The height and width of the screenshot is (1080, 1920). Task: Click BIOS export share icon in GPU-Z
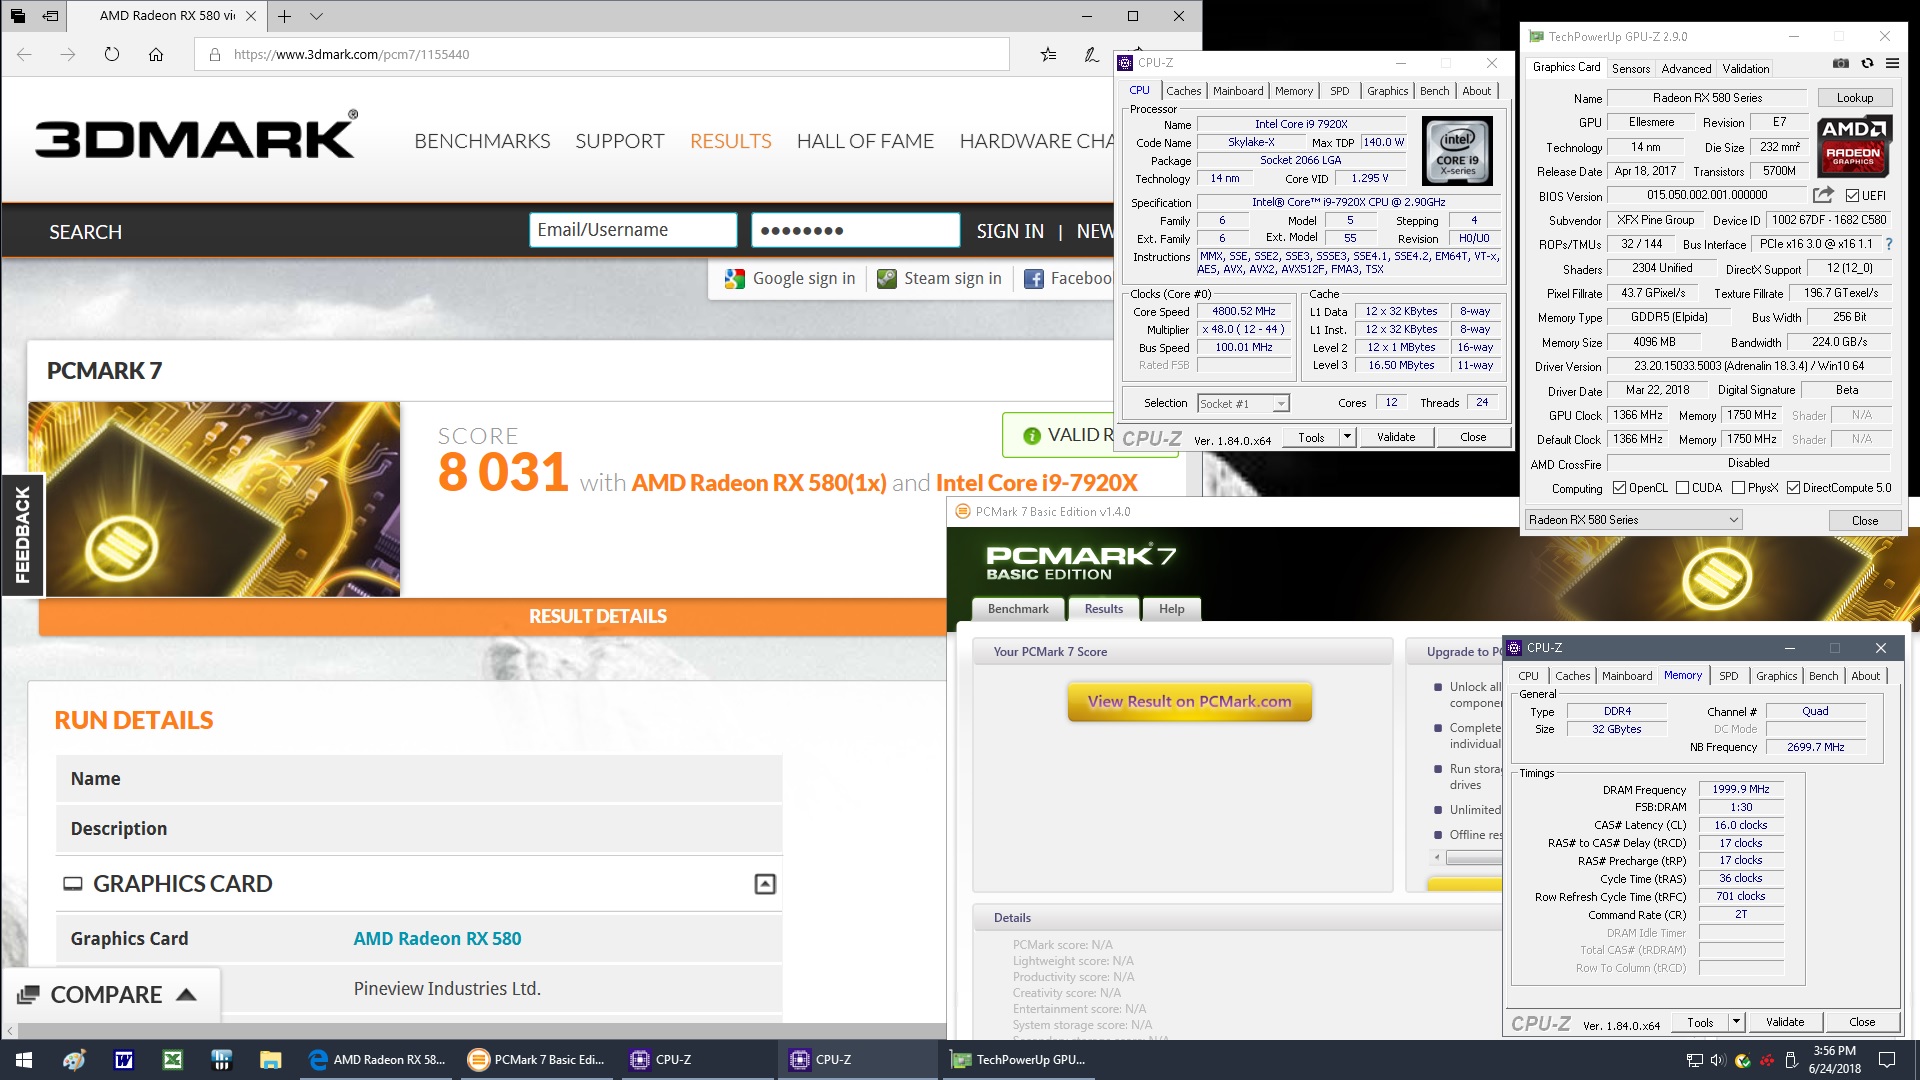click(1824, 195)
